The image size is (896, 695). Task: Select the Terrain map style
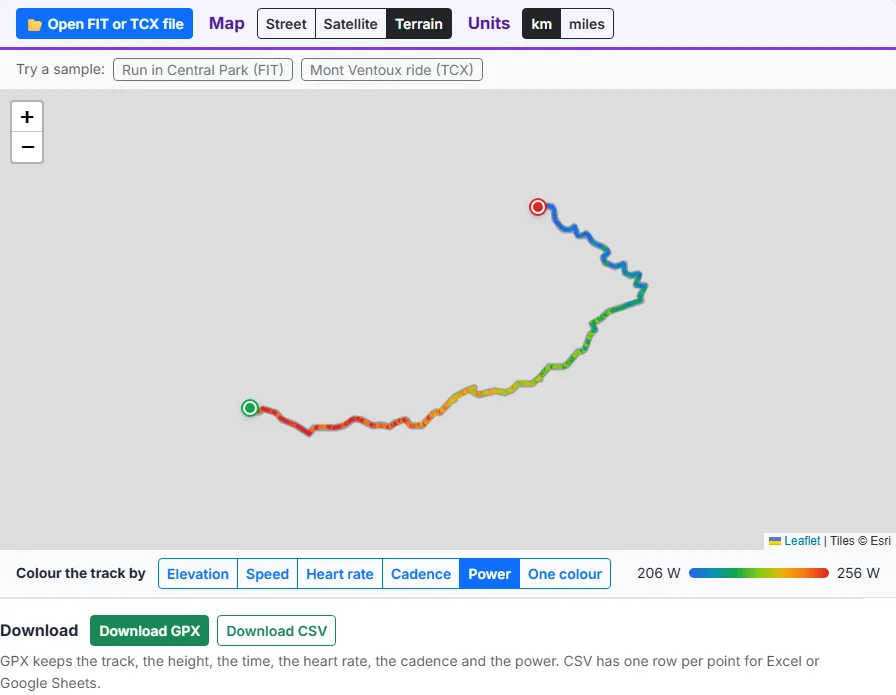(419, 24)
